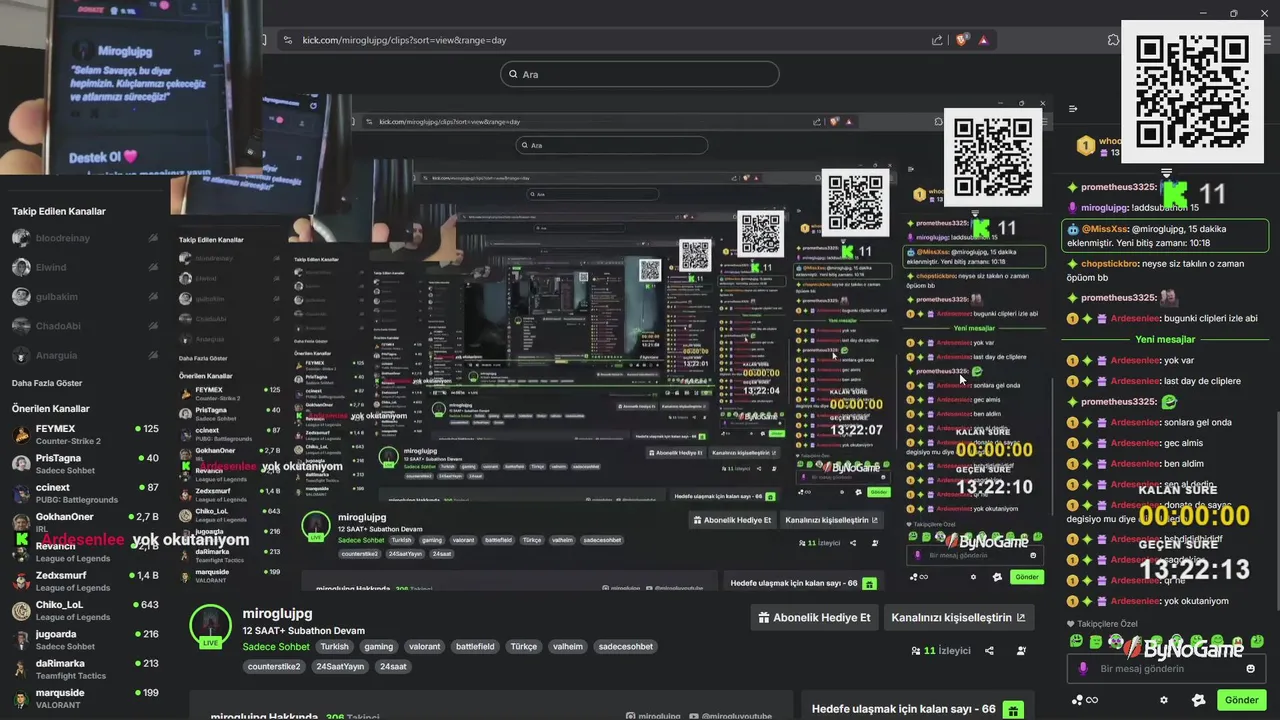1280x720 pixels.
Task: Expand Daha Fazla Göster in outermost sidebar
Action: [47, 383]
